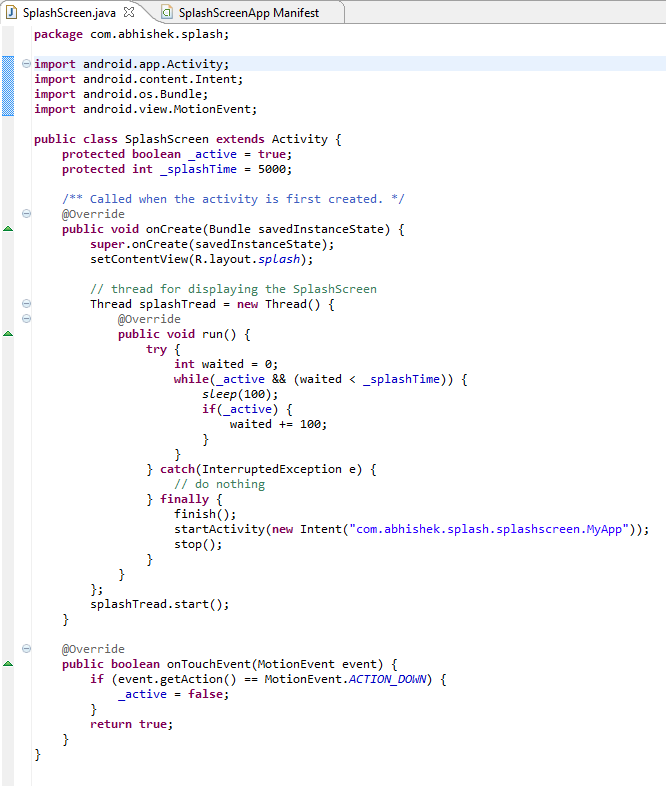This screenshot has width=666, height=786.
Task: Click the blue range indicator beside imports
Action: [x=8, y=86]
